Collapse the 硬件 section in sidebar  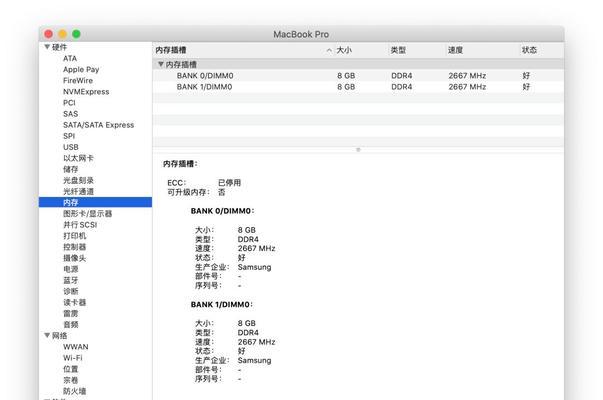(x=47, y=47)
